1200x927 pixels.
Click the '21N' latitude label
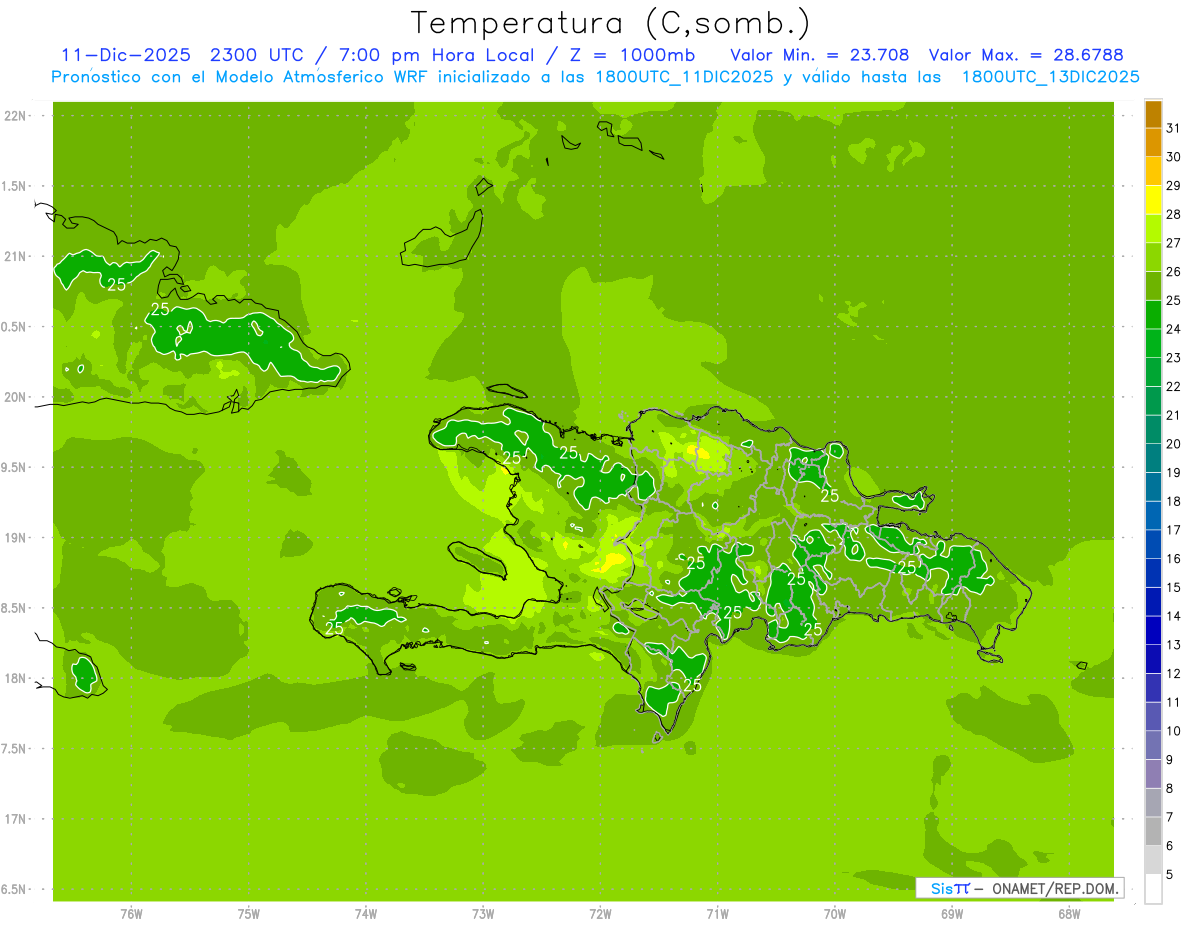click(16, 256)
